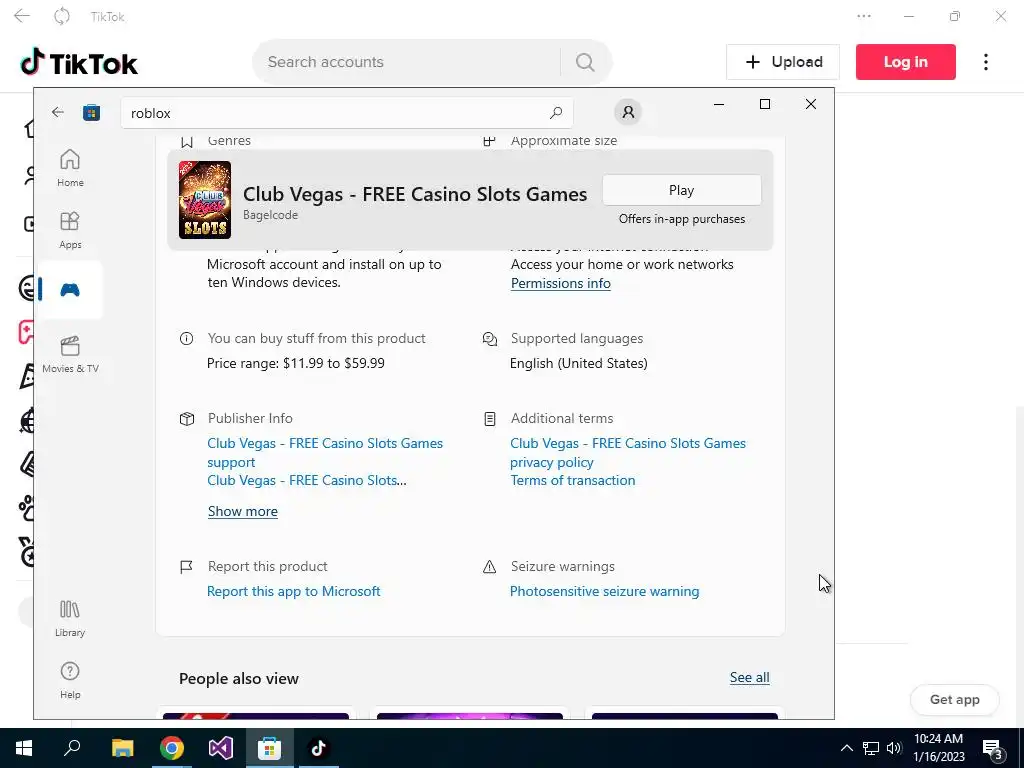Open Visual Studio from taskbar
The width and height of the screenshot is (1024, 768).
[221, 748]
